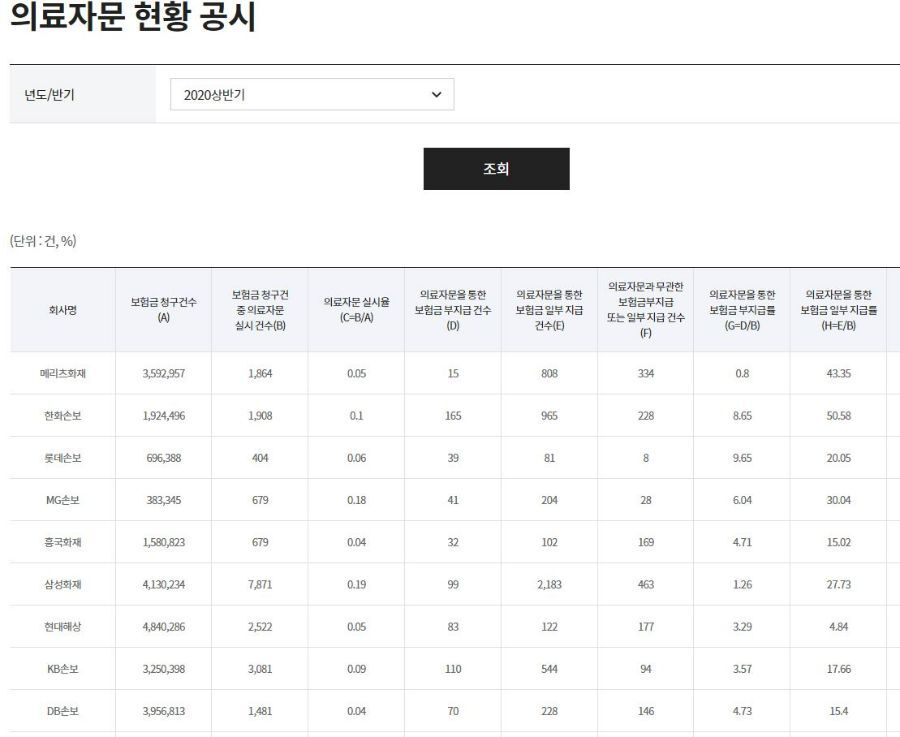Screen dimensions: 900x737
Task: Click the value 808 in 메리츠화재 row
Action: [549, 374]
